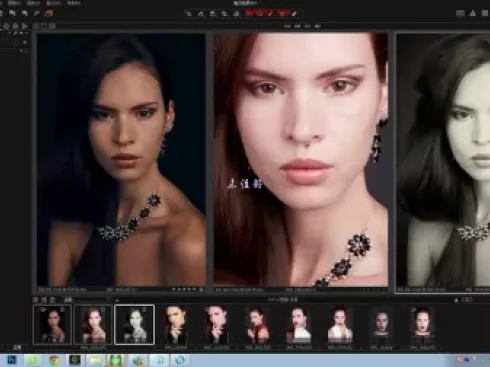Image resolution: width=490 pixels, height=367 pixels.
Task: Expand the arrow icon next to the browser sort field
Action: (117, 300)
